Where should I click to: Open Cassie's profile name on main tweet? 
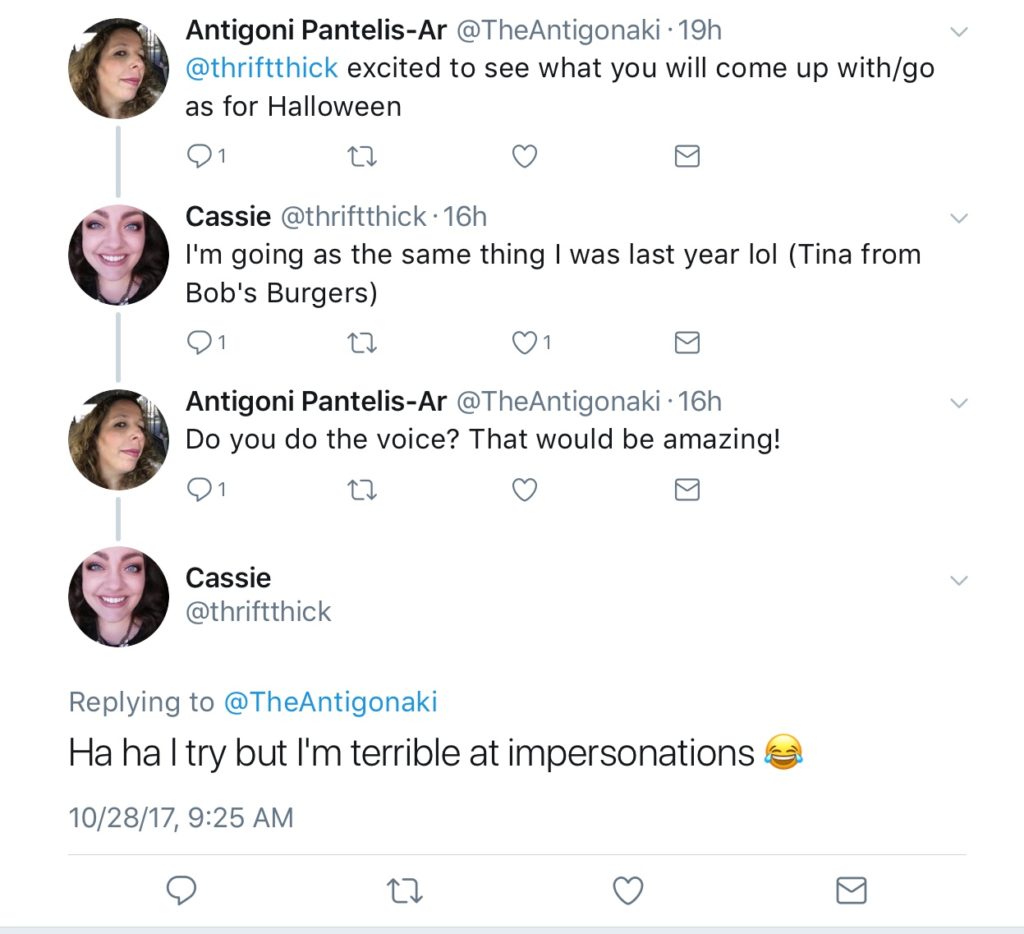[x=228, y=578]
